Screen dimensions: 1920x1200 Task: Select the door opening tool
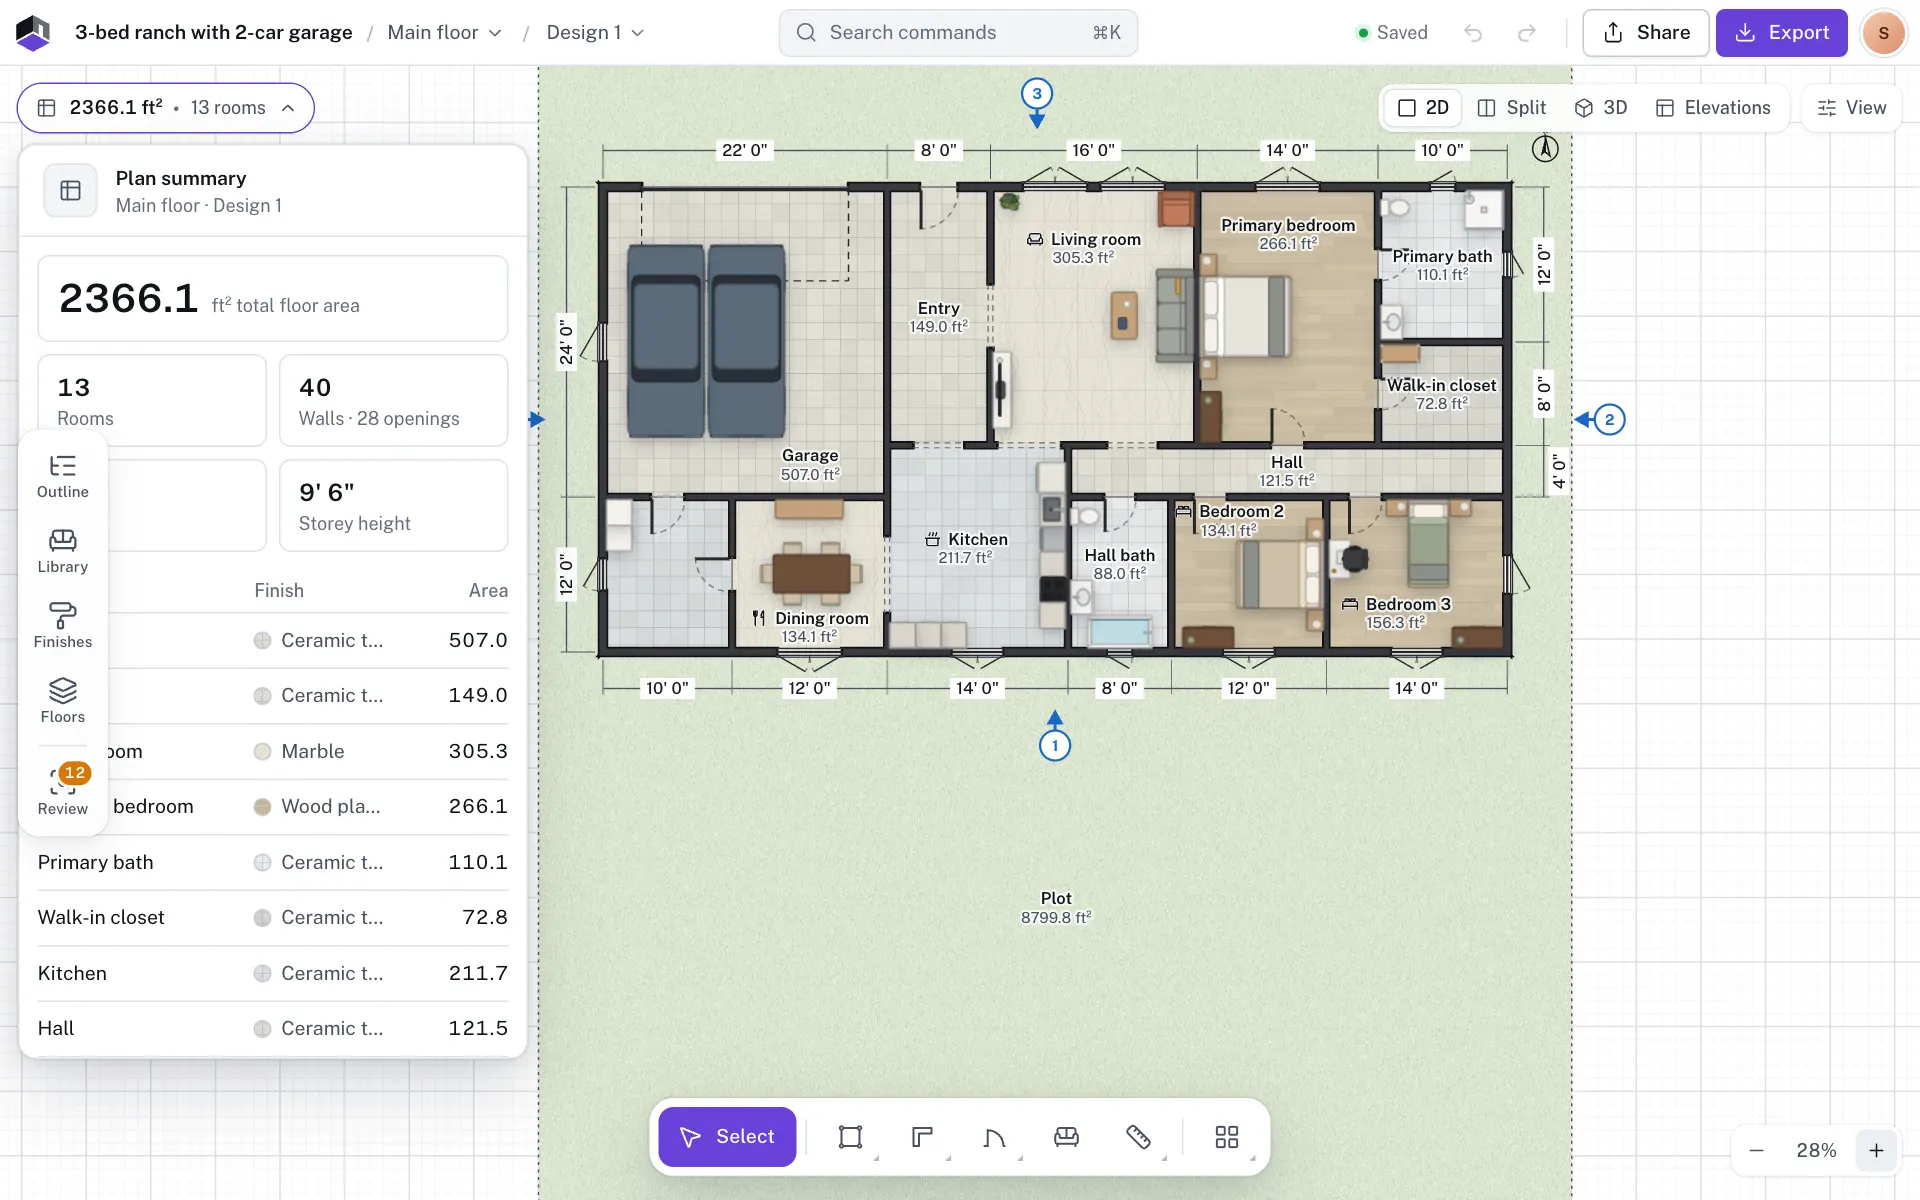pos(994,1137)
